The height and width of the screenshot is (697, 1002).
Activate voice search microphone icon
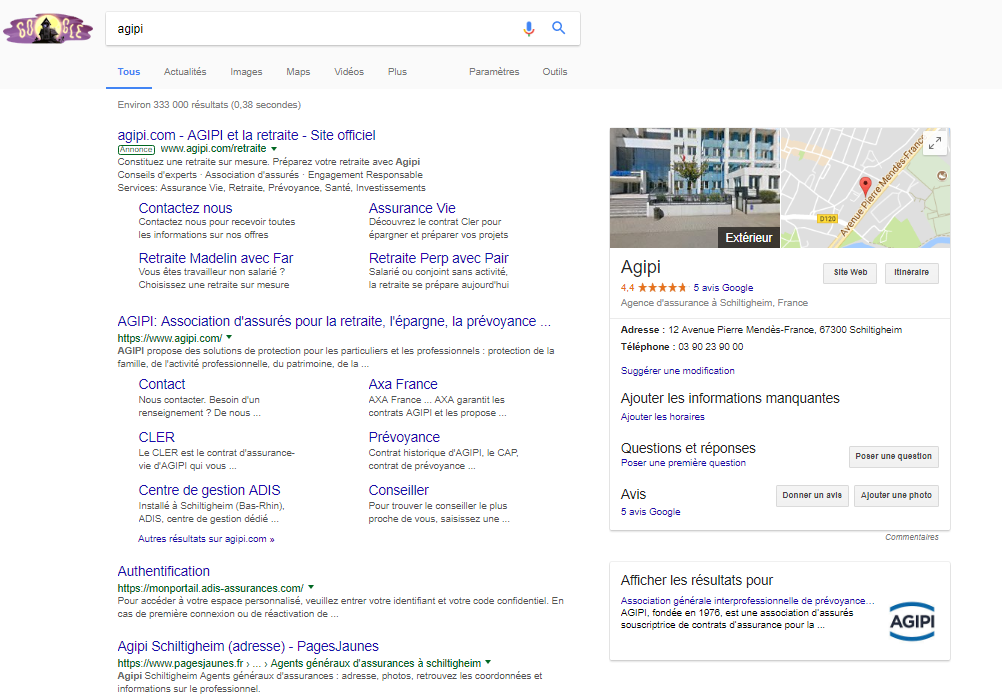tap(528, 29)
